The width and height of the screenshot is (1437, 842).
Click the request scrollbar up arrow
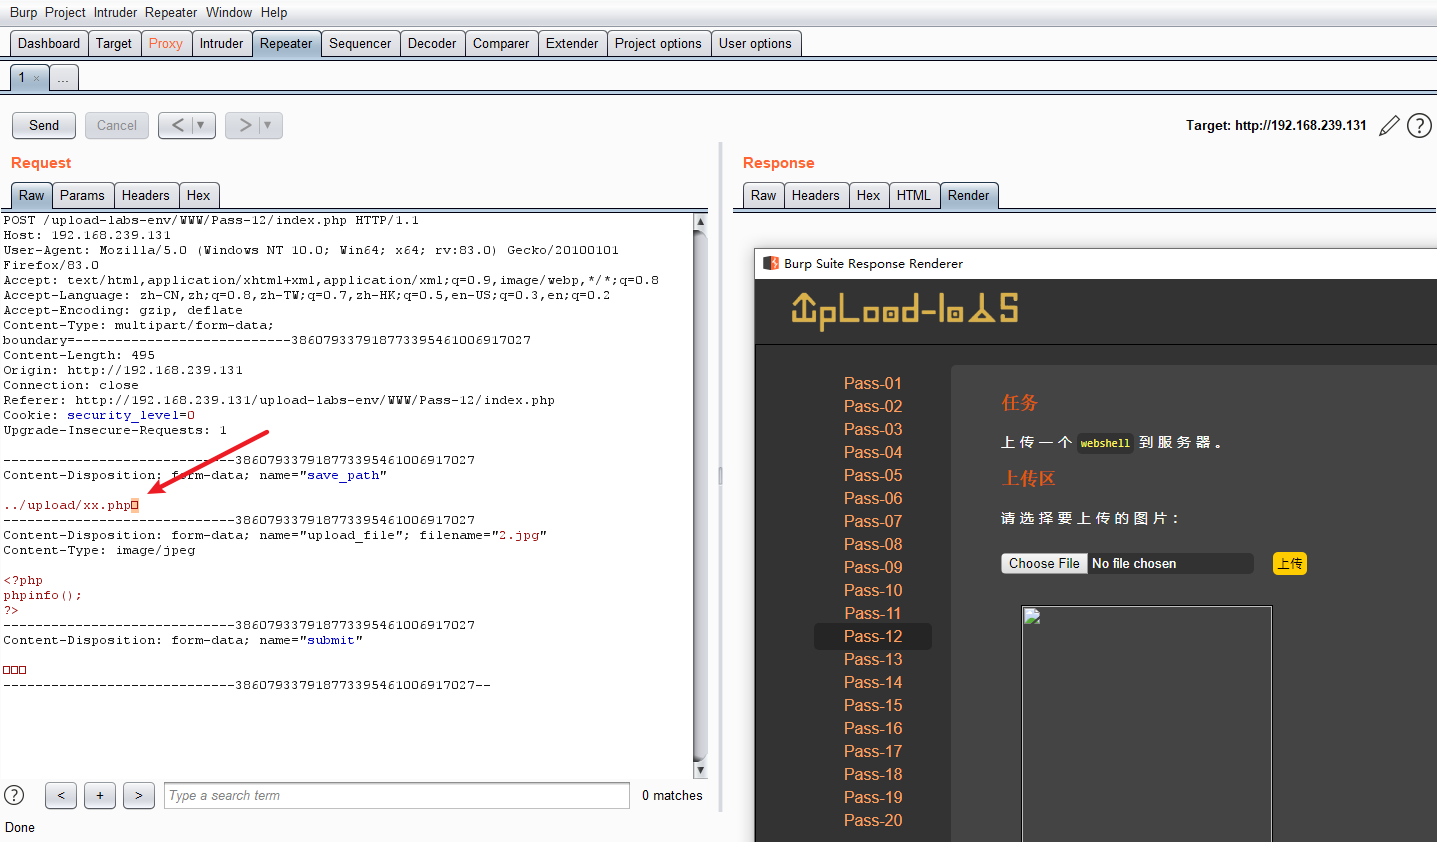coord(700,221)
